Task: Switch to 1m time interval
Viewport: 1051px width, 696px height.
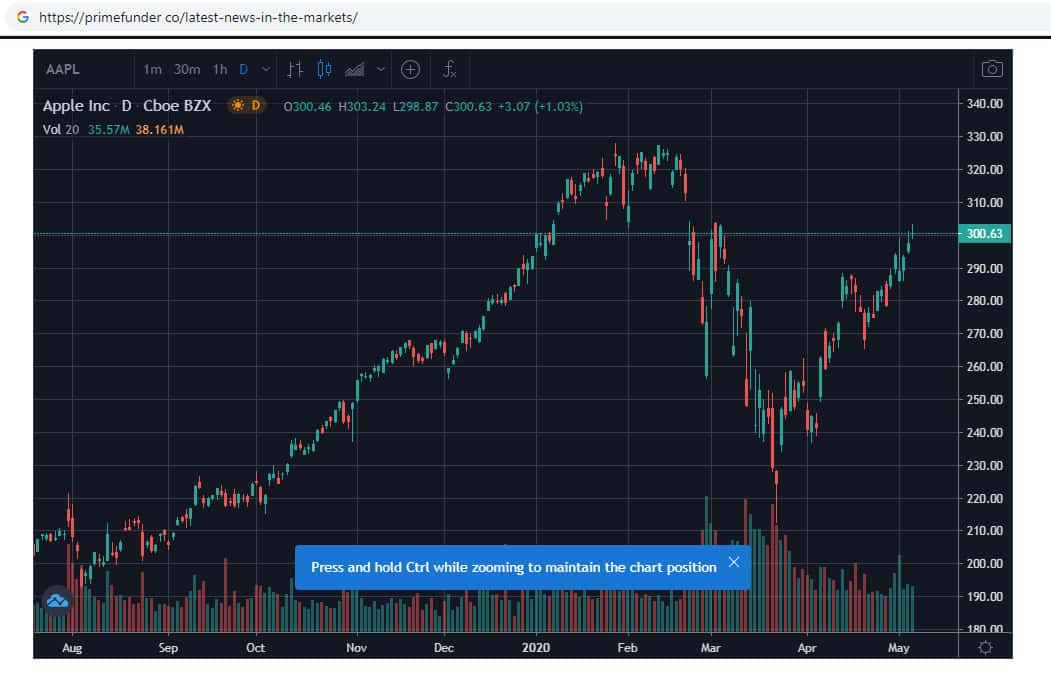Action: tap(152, 69)
